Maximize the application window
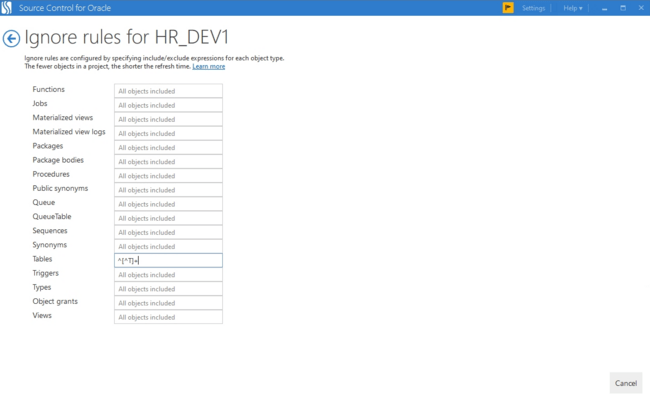This screenshot has width=650, height=400. 622,8
